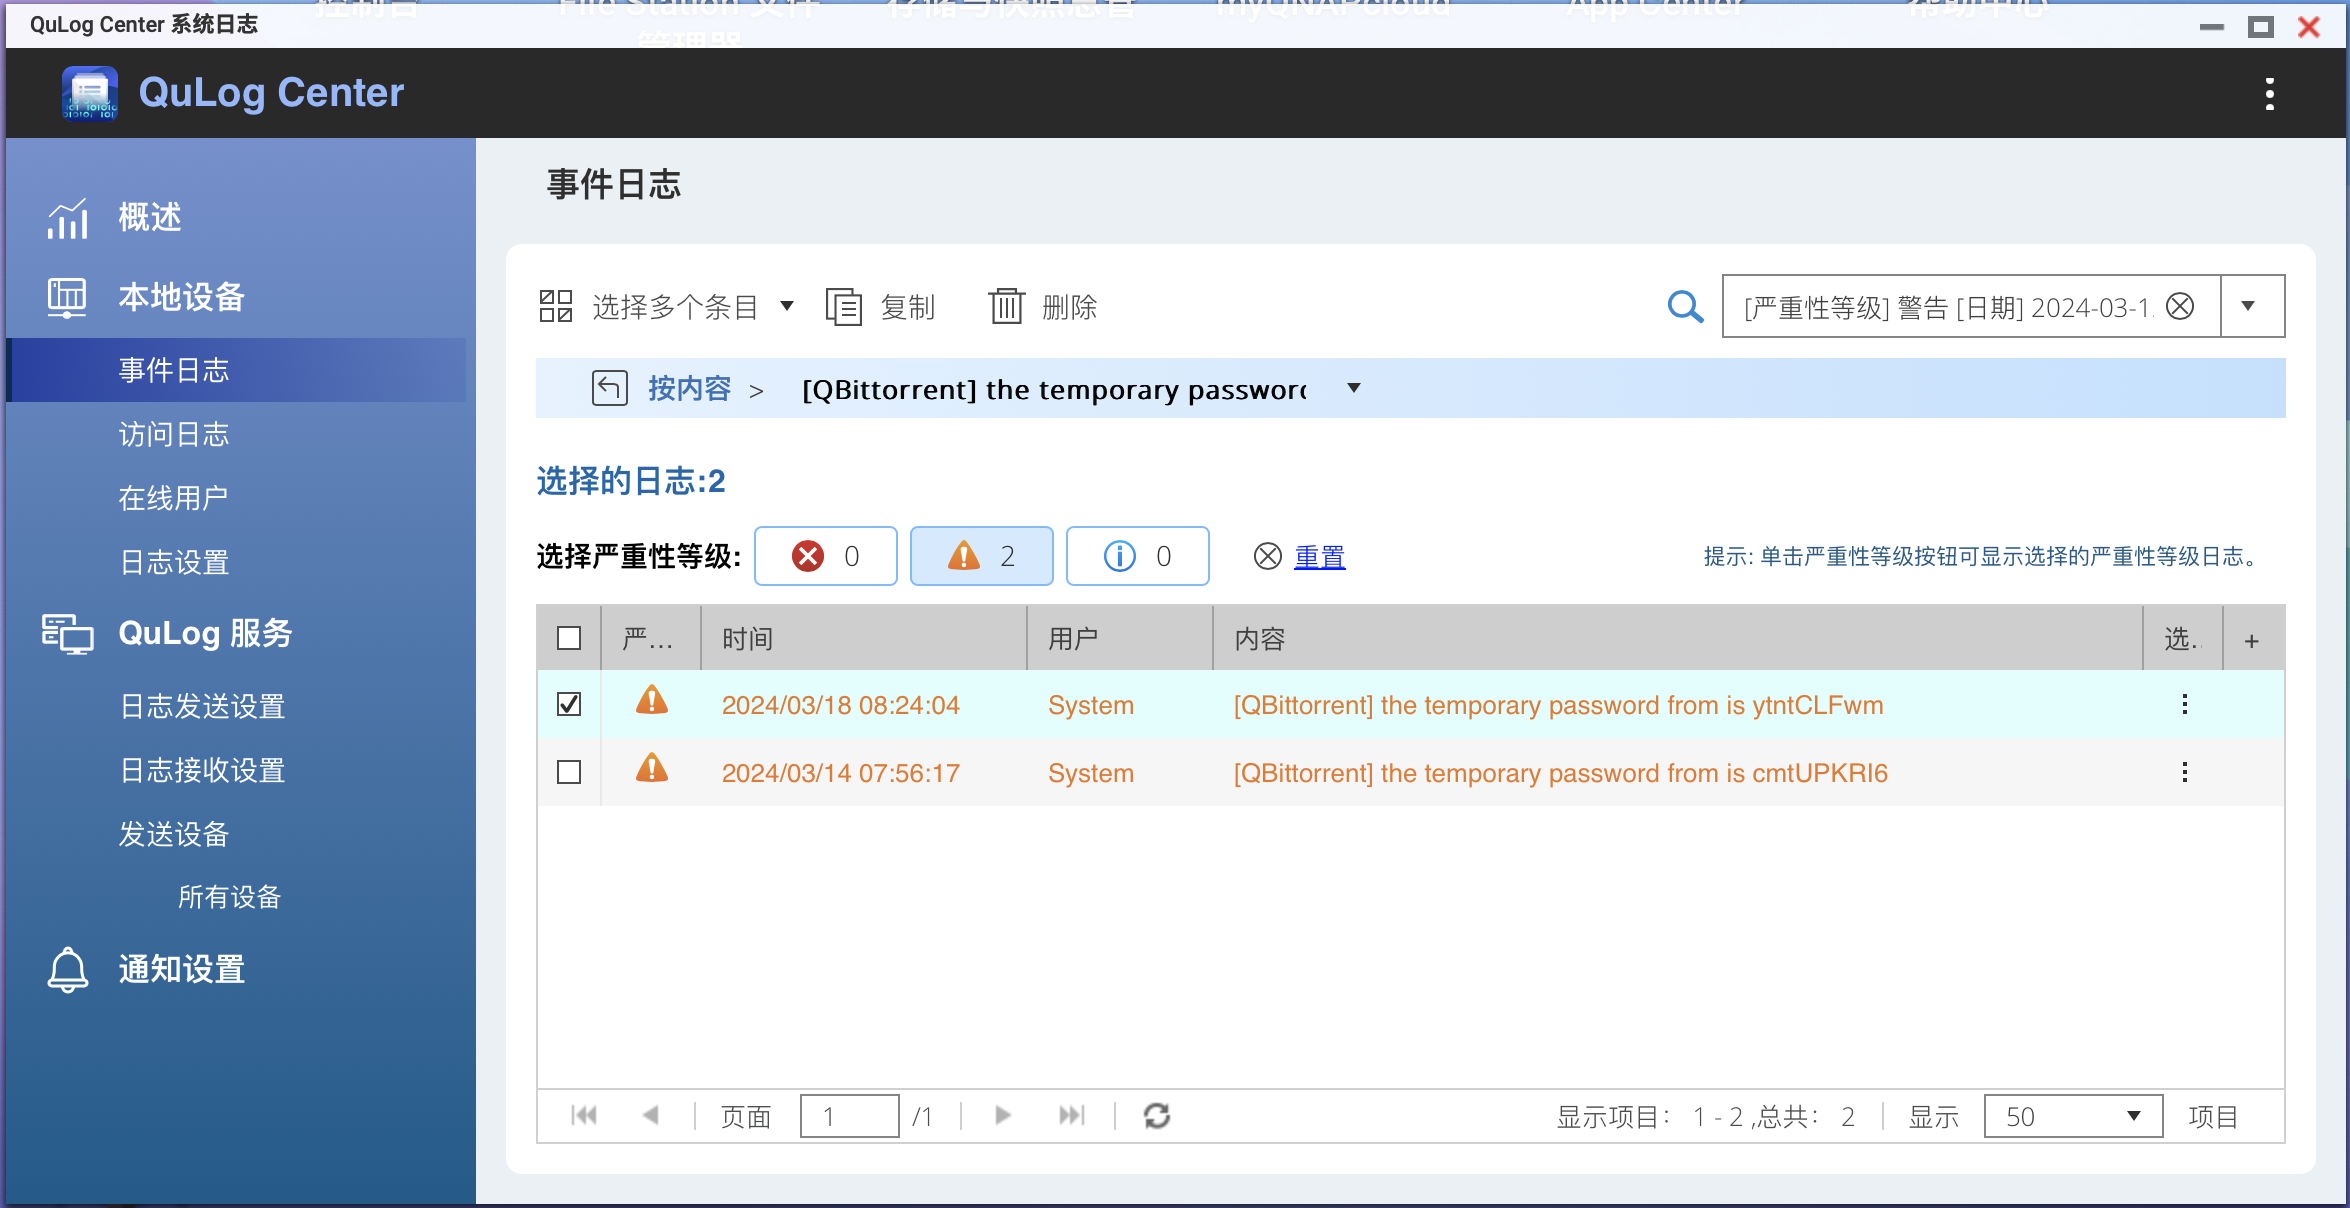Toggle the warning severity filter showing 2

(981, 556)
